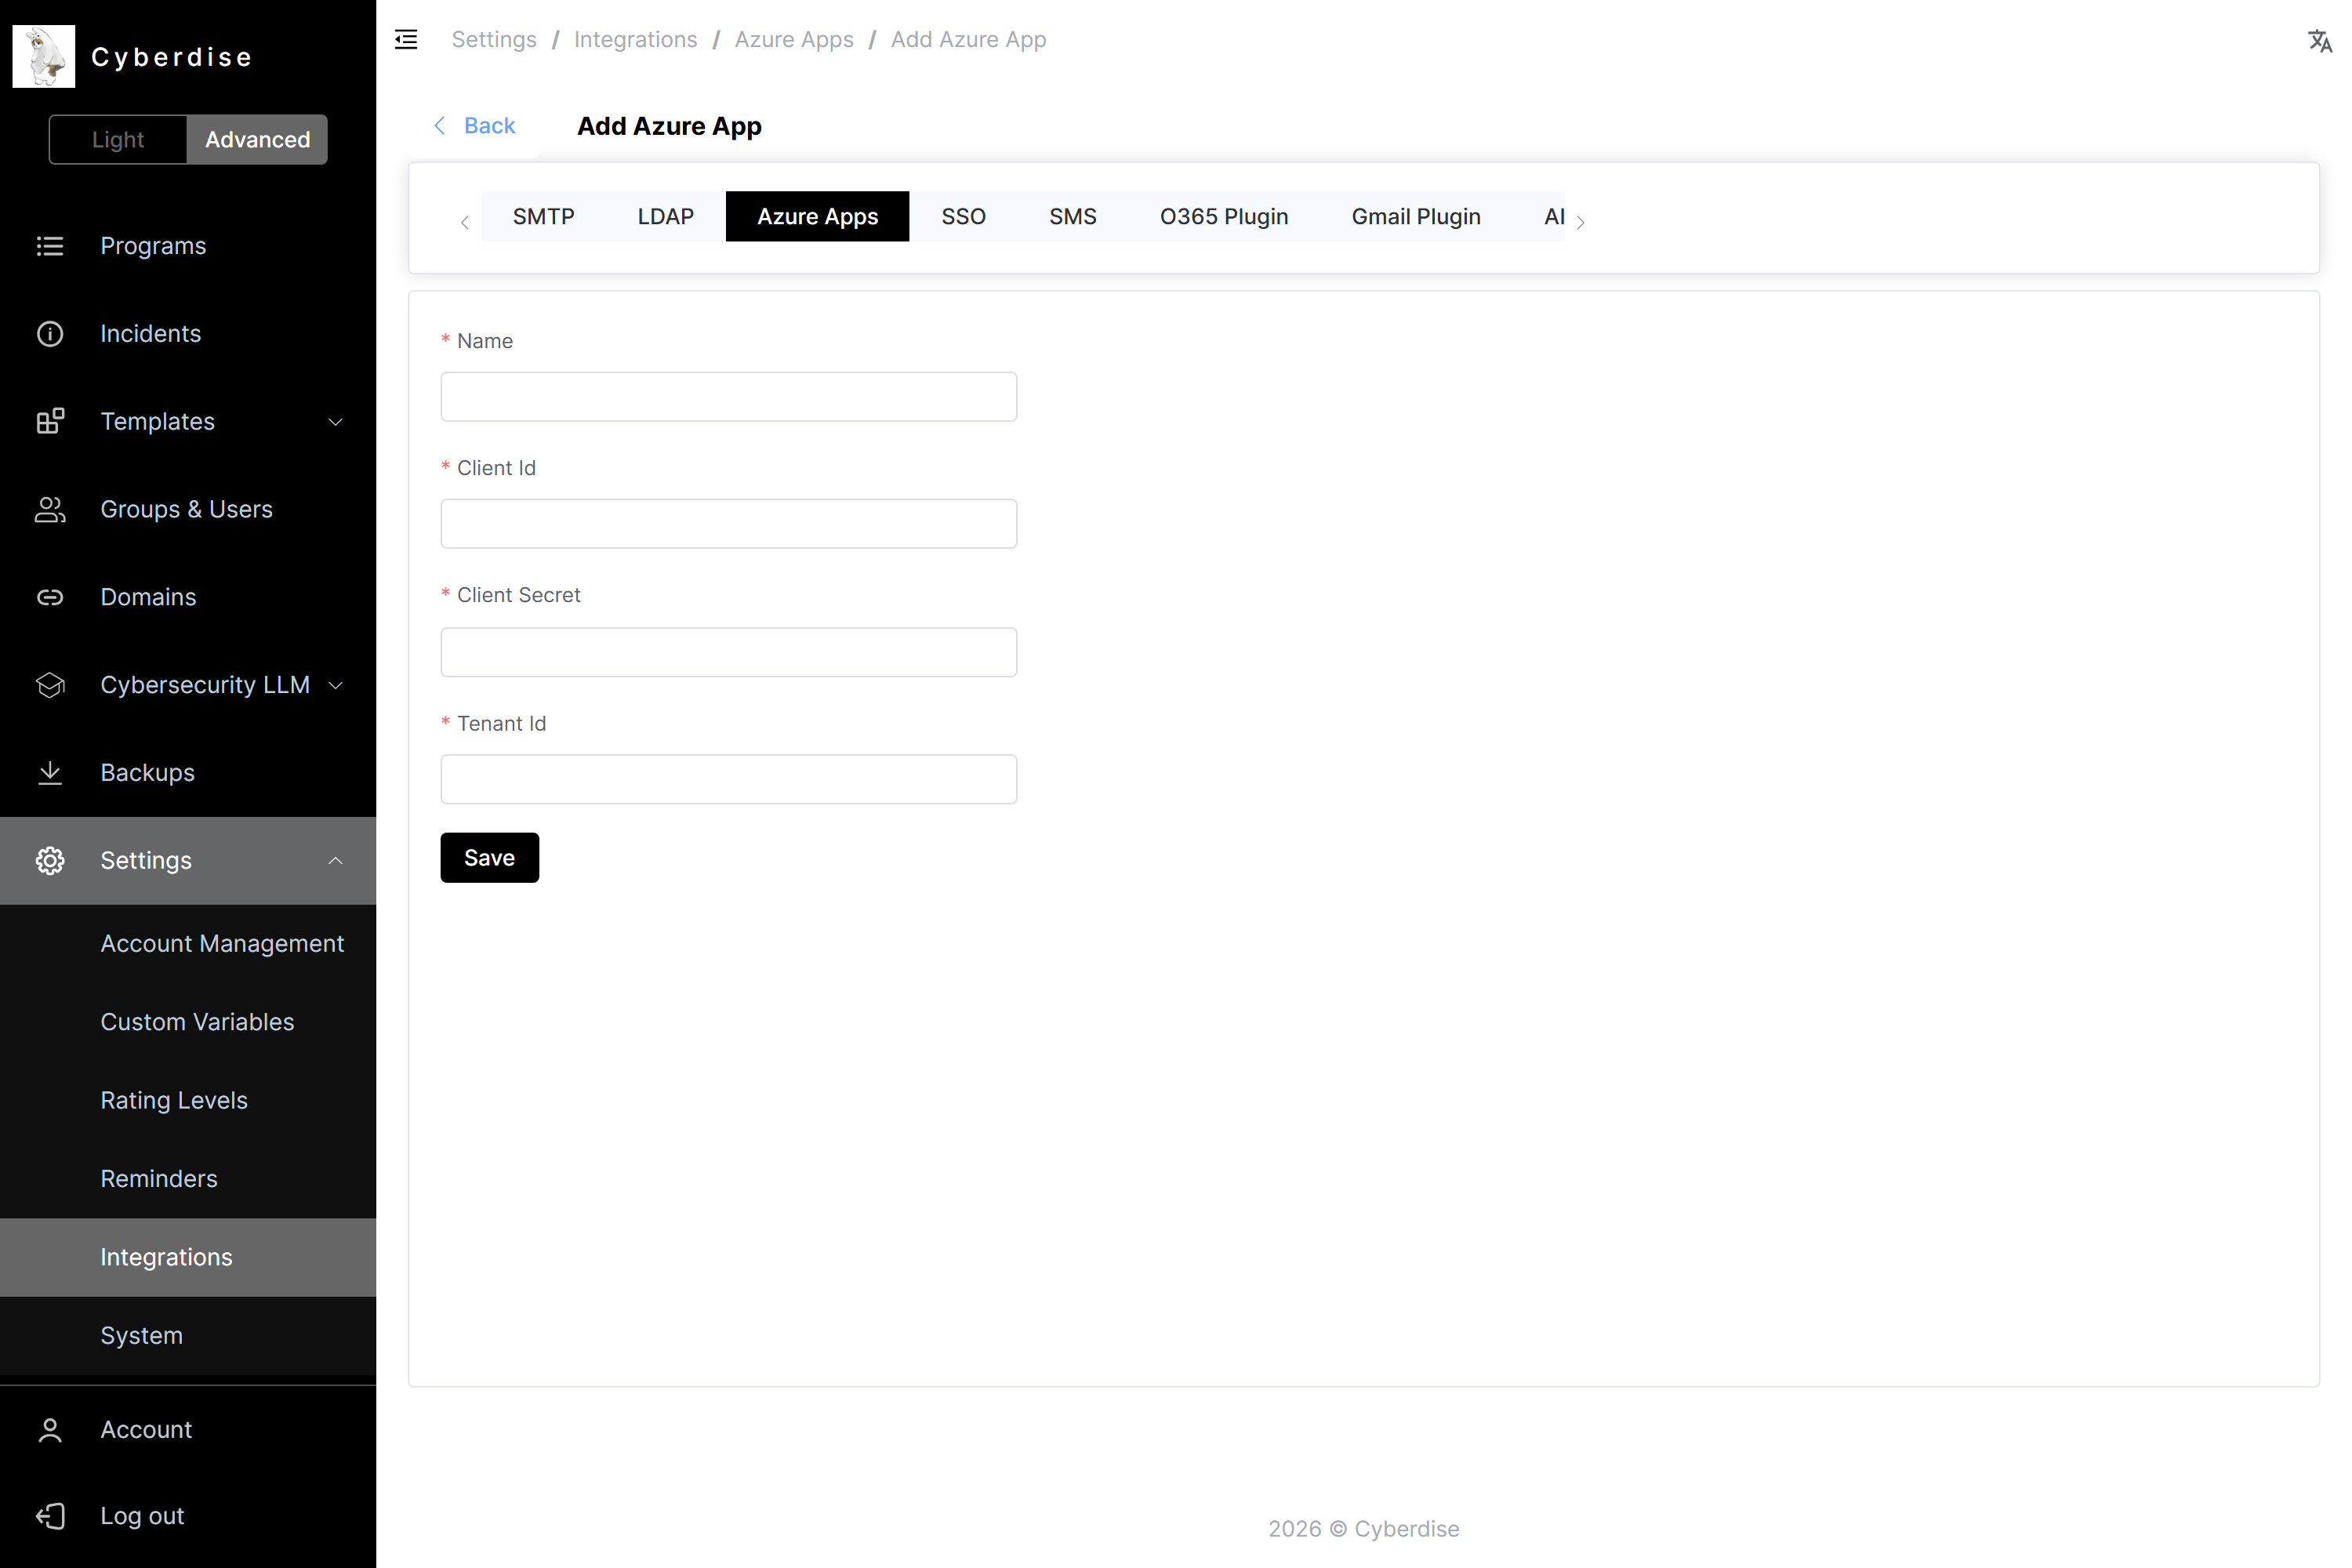
Task: Open Azure Apps breadcrumb link
Action: (x=794, y=39)
